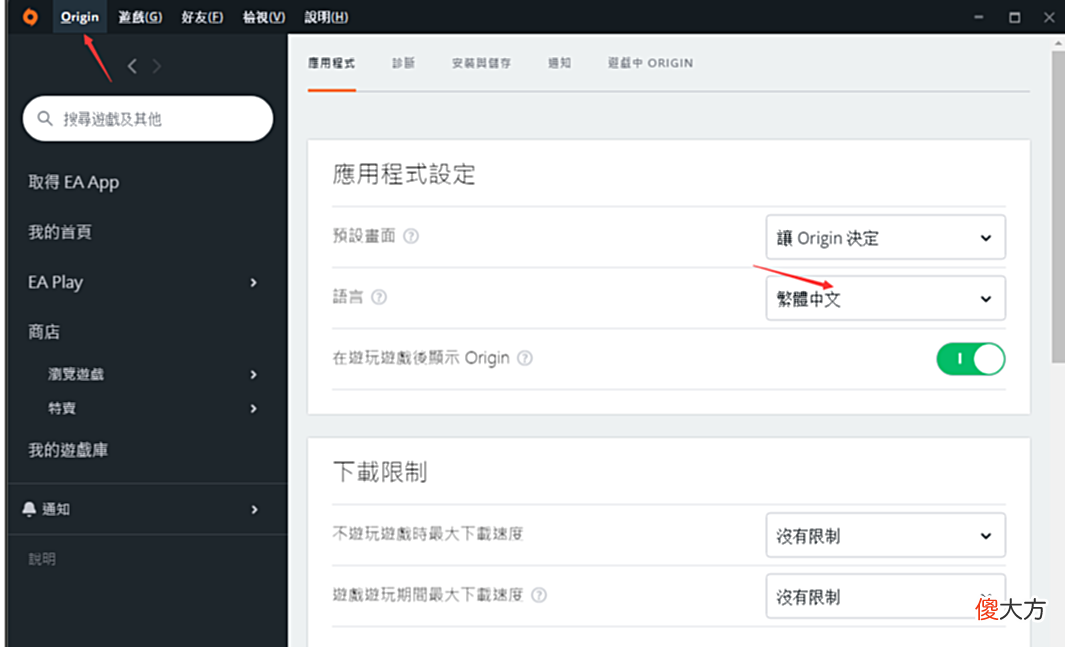
Task: Open 遊戲遊玩期間最大下載速度 dropdown
Action: coord(885,596)
